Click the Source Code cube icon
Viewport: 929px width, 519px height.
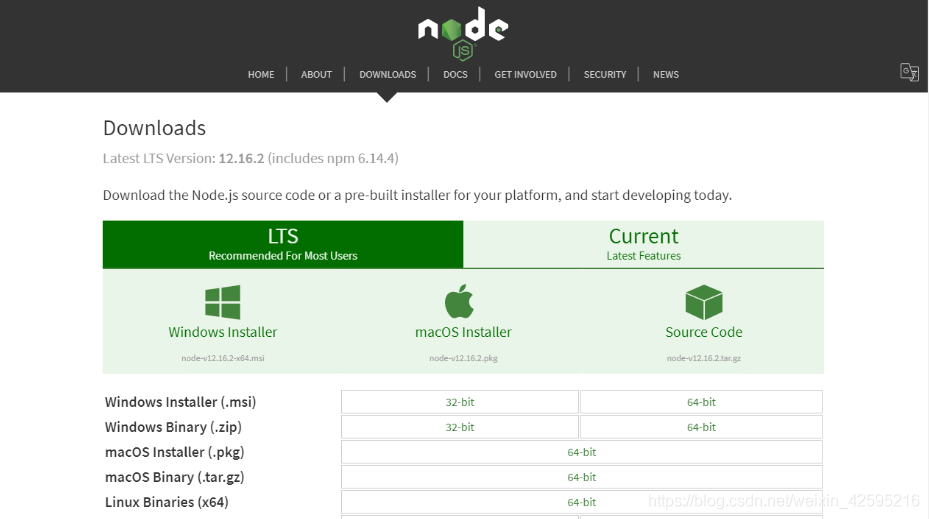[704, 302]
